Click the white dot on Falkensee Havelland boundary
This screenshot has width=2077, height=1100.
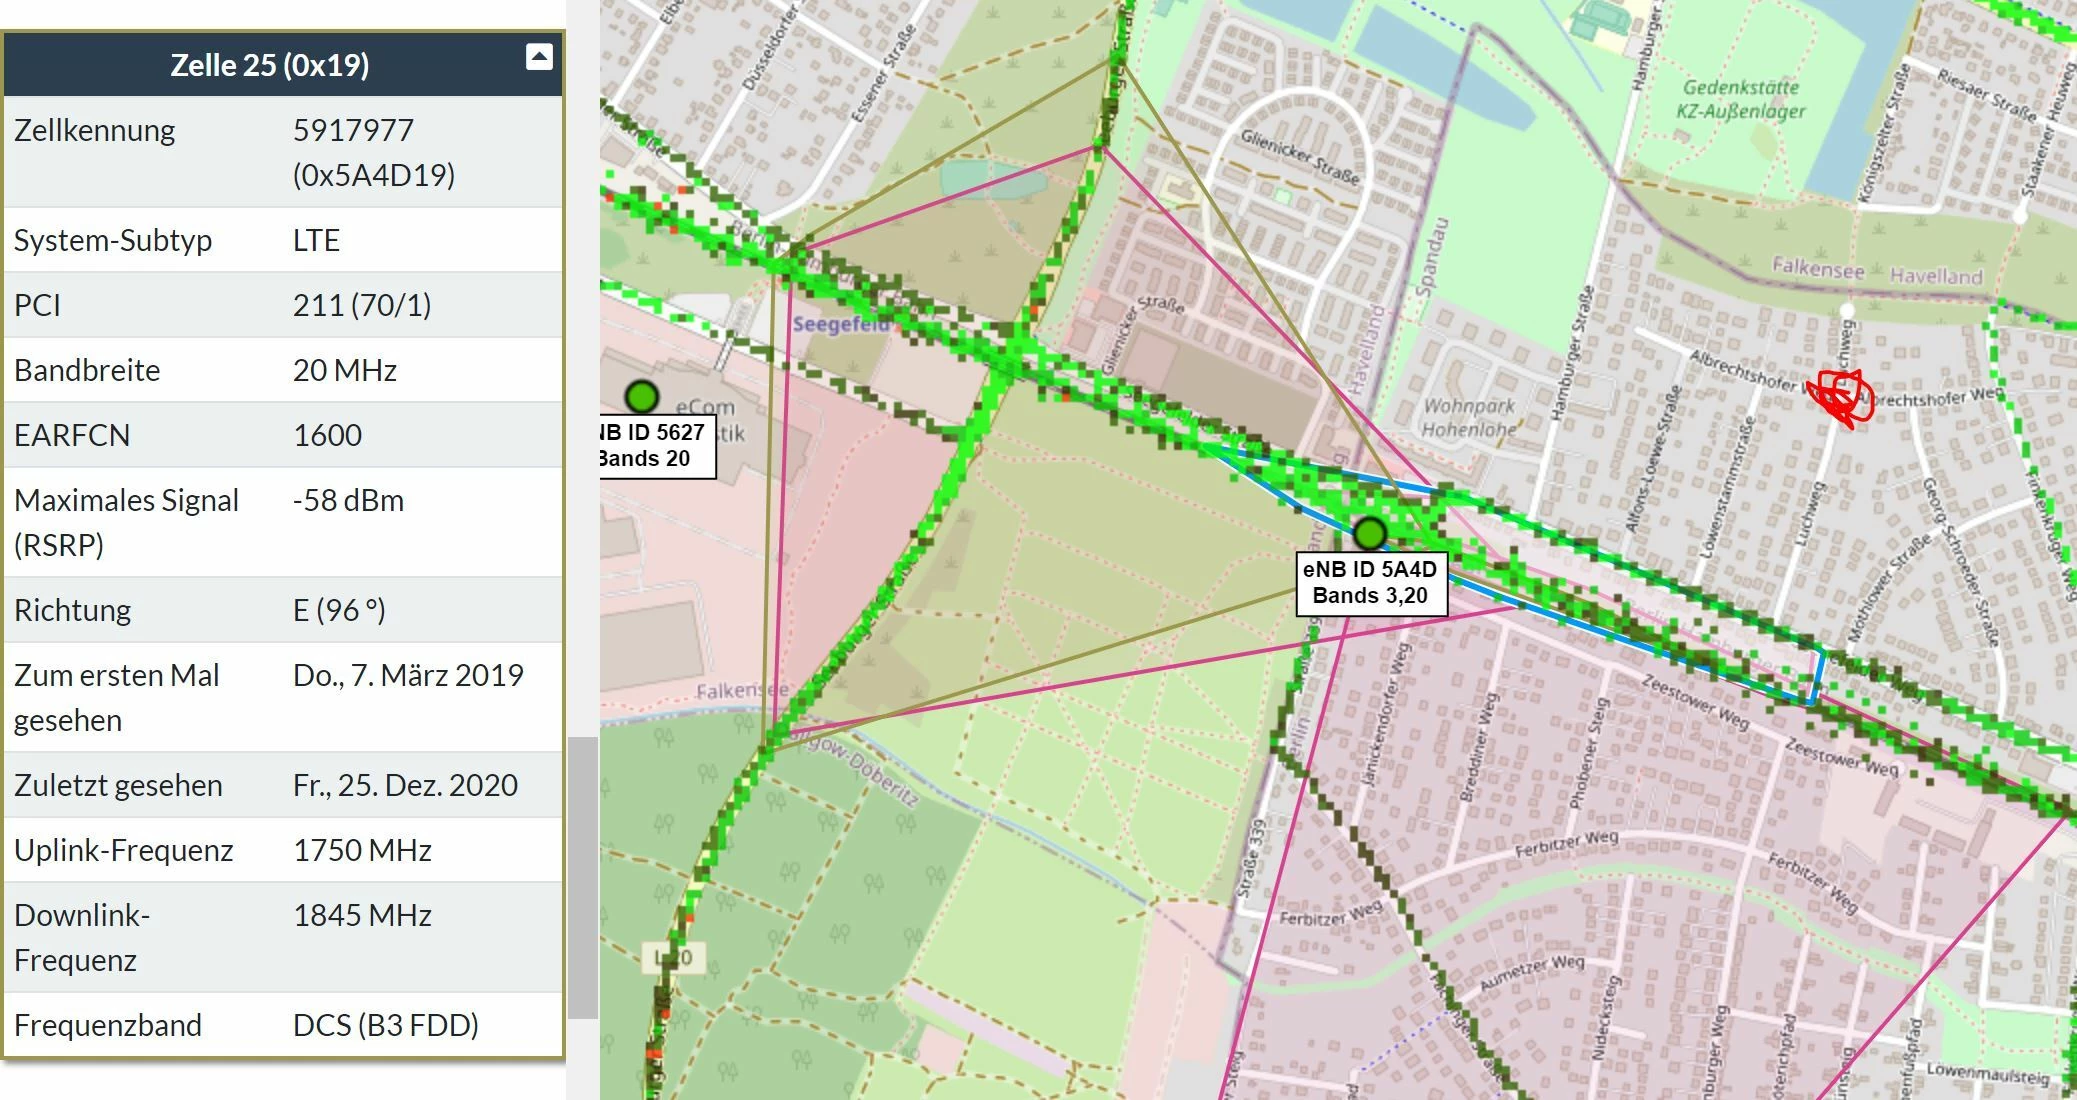point(1847,310)
